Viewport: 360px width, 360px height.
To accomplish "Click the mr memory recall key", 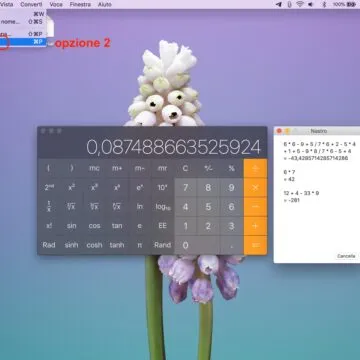I will point(162,168).
